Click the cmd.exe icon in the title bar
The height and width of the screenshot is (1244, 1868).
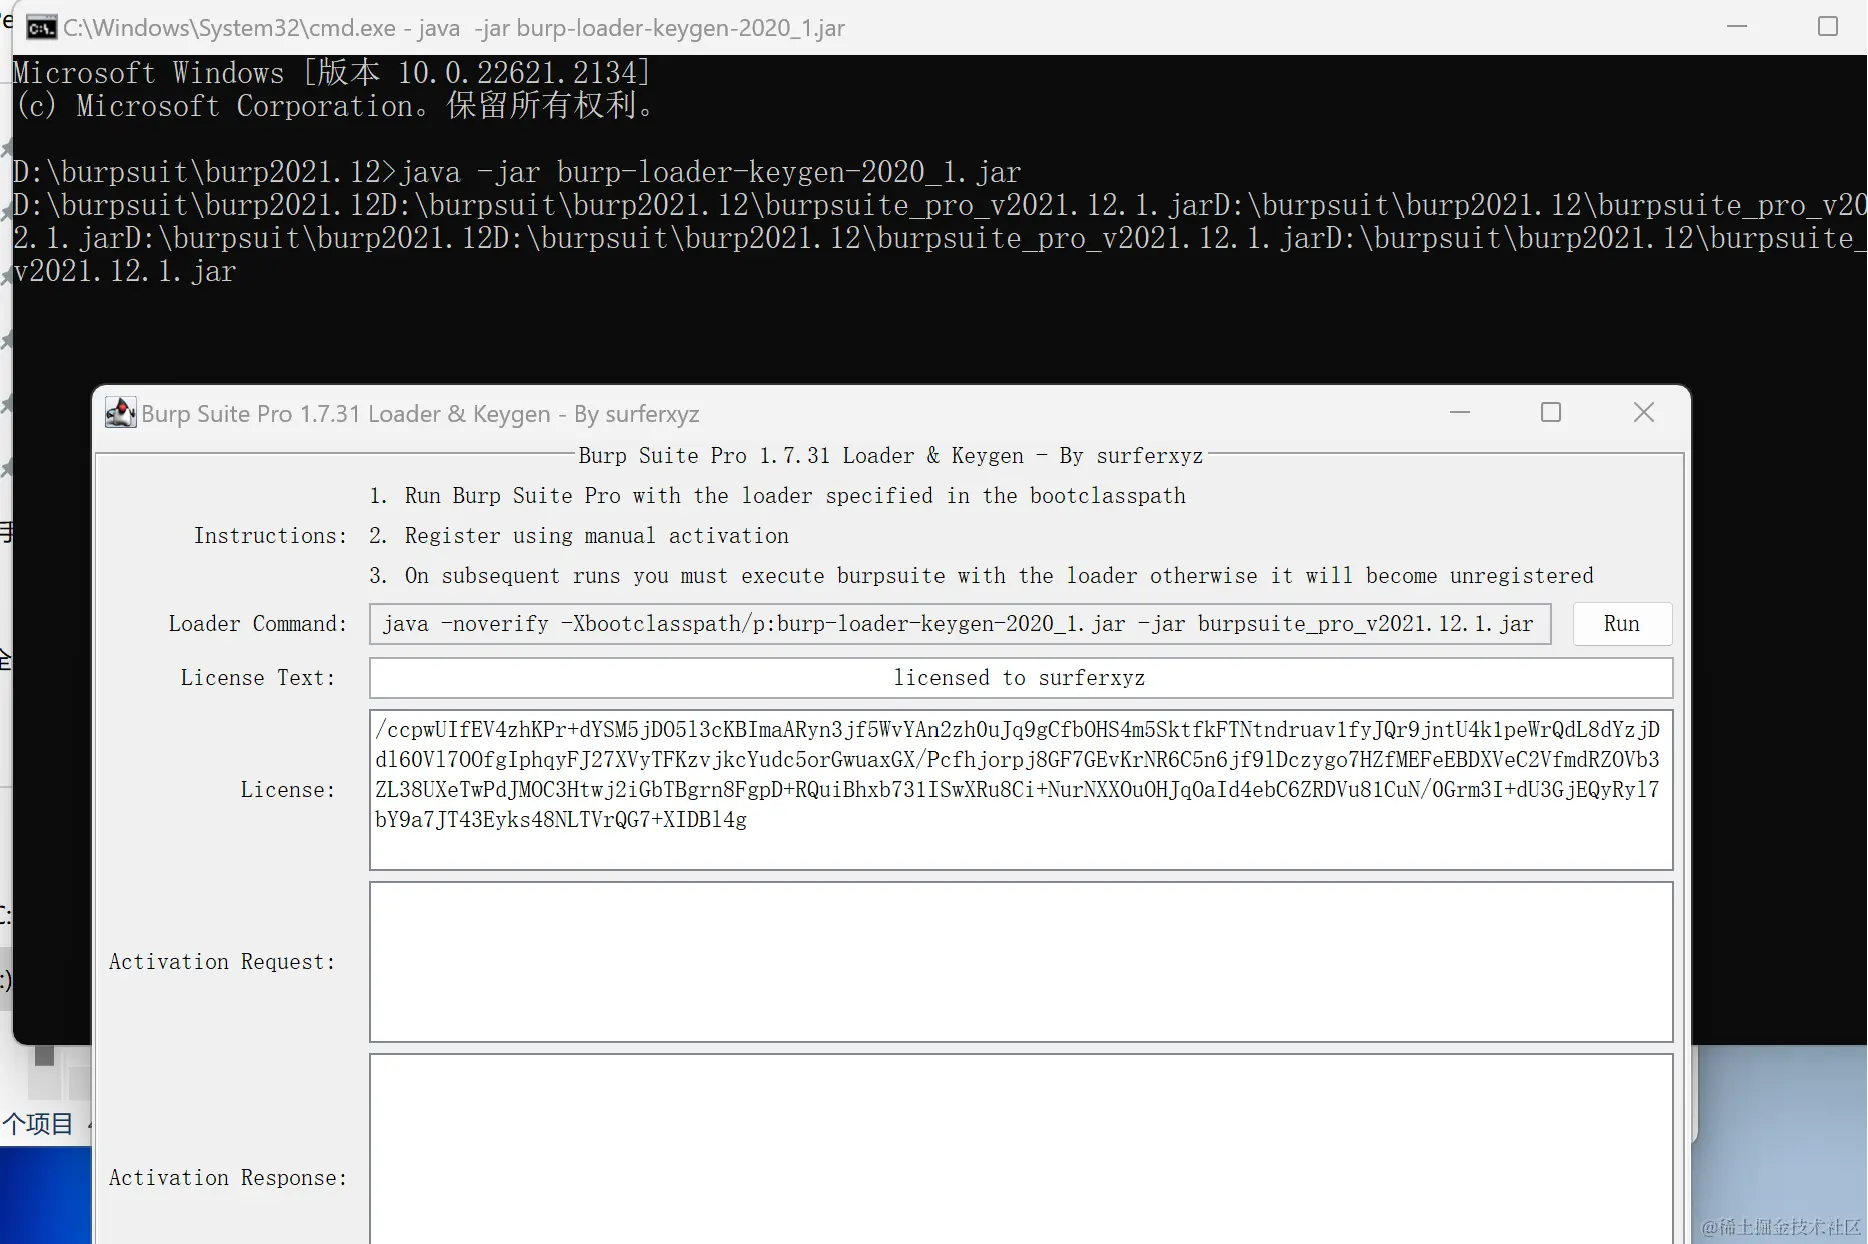pyautogui.click(x=41, y=28)
